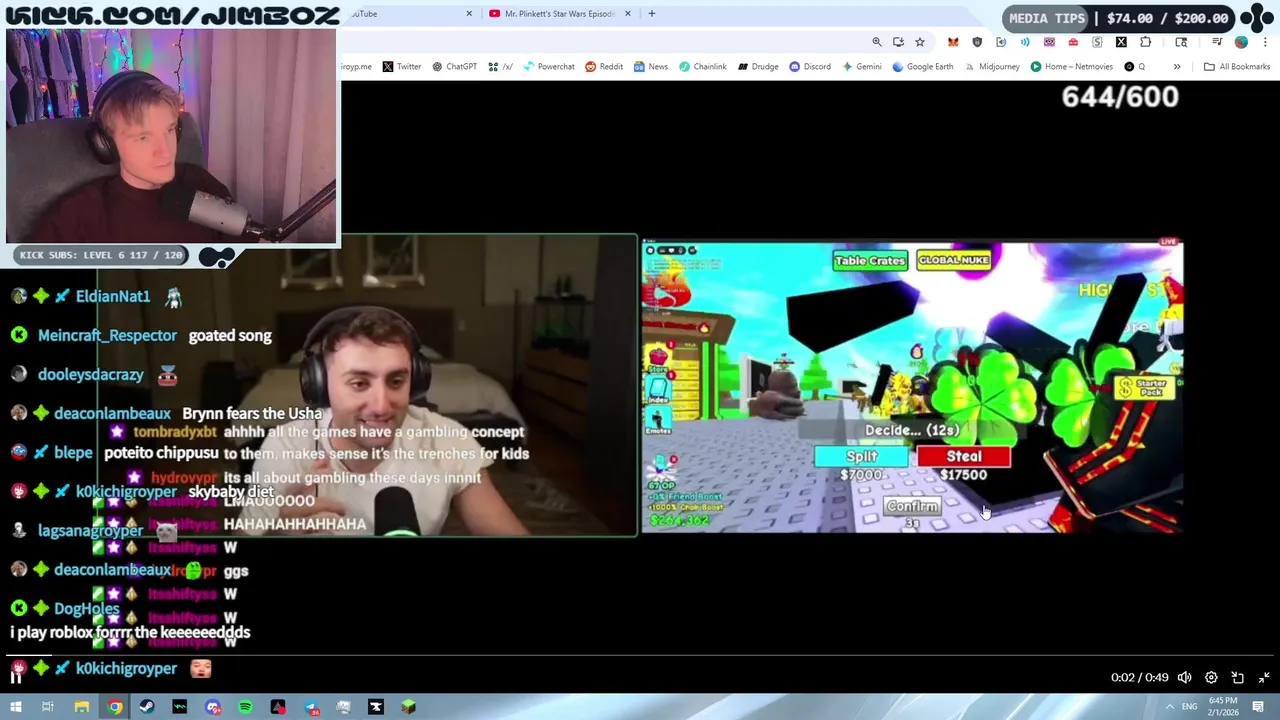This screenshot has width=1280, height=720.
Task: Open the Drudge bookmark
Action: pyautogui.click(x=758, y=67)
